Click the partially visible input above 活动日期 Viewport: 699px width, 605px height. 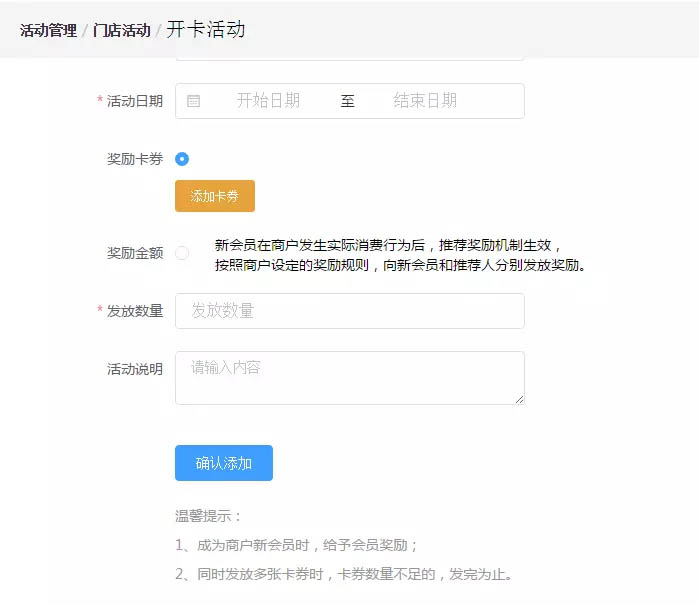(350, 58)
